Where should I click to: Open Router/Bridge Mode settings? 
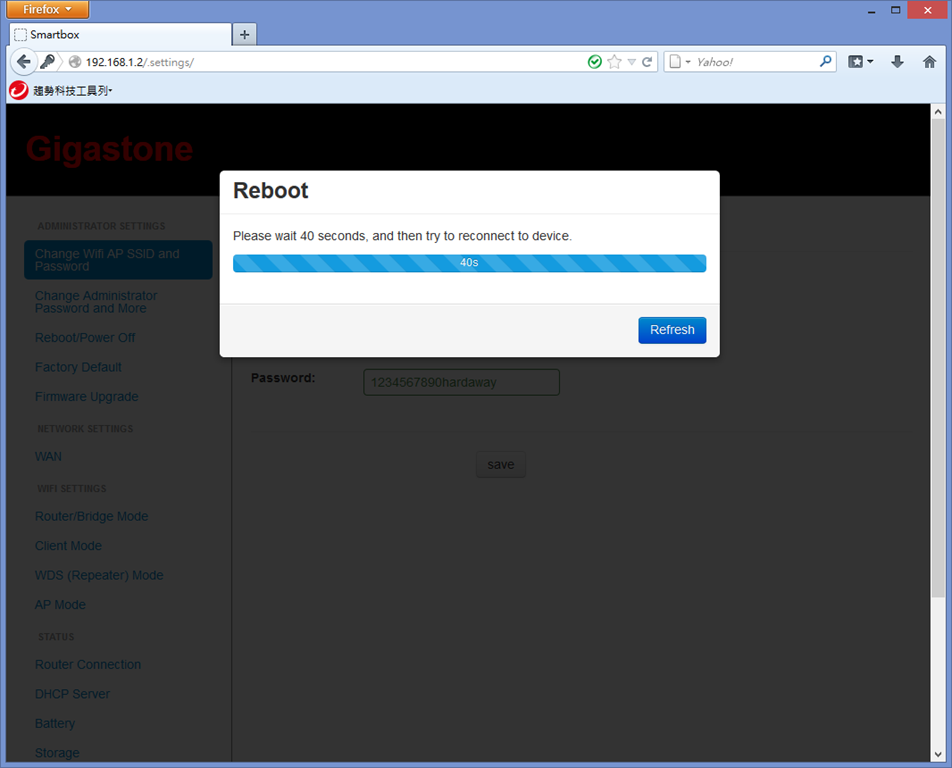[x=91, y=516]
